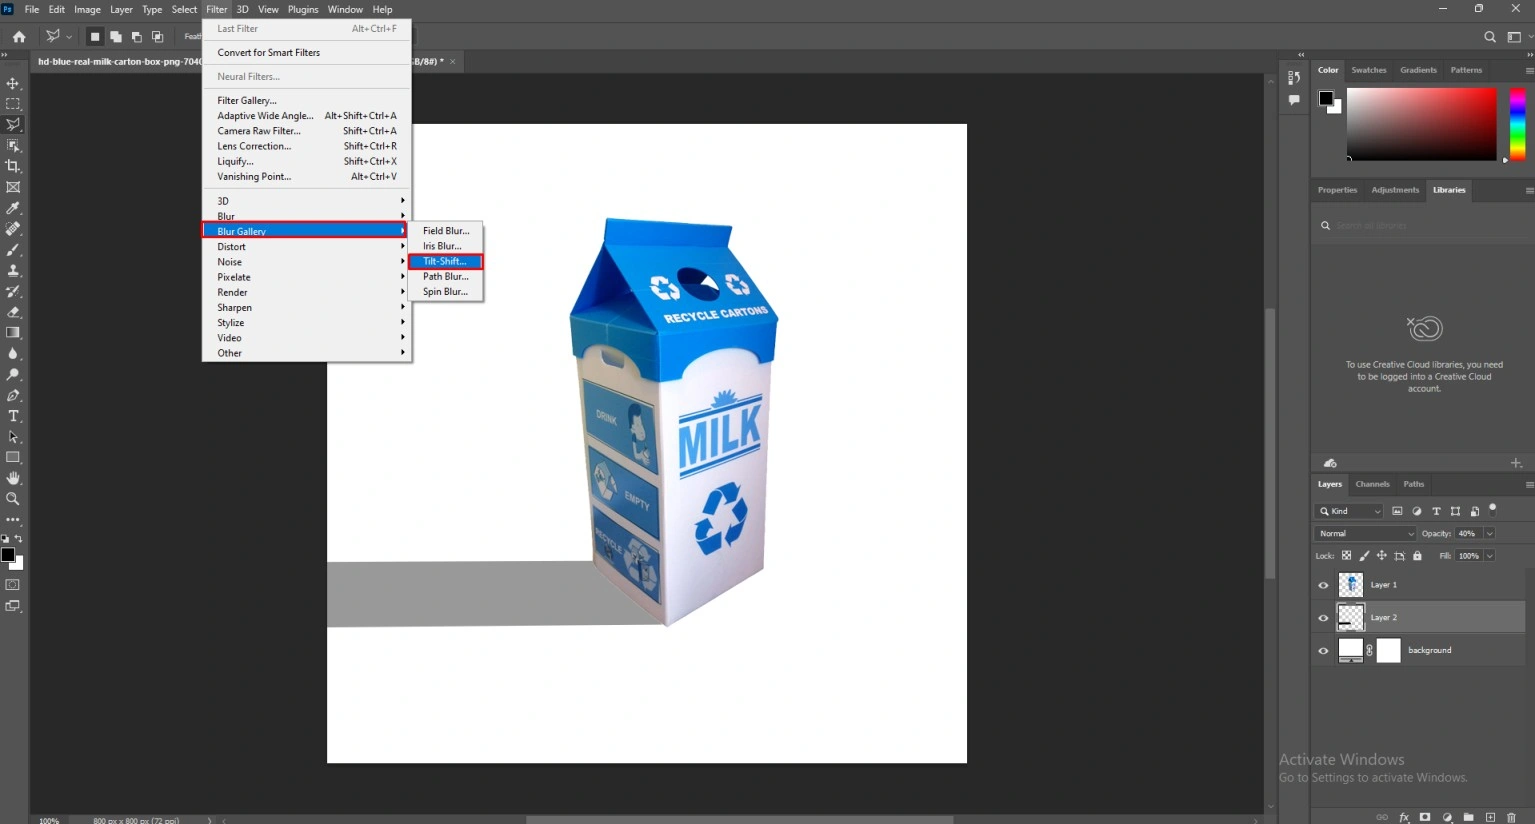This screenshot has height=824, width=1535.
Task: Toggle lock position
Action: click(1382, 556)
